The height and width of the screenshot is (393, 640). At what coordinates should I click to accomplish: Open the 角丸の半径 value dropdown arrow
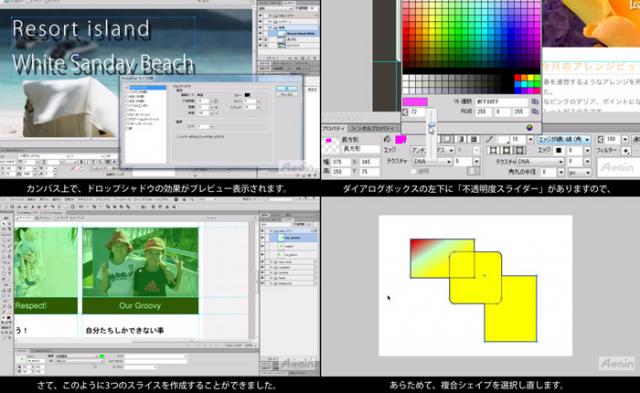[561, 172]
